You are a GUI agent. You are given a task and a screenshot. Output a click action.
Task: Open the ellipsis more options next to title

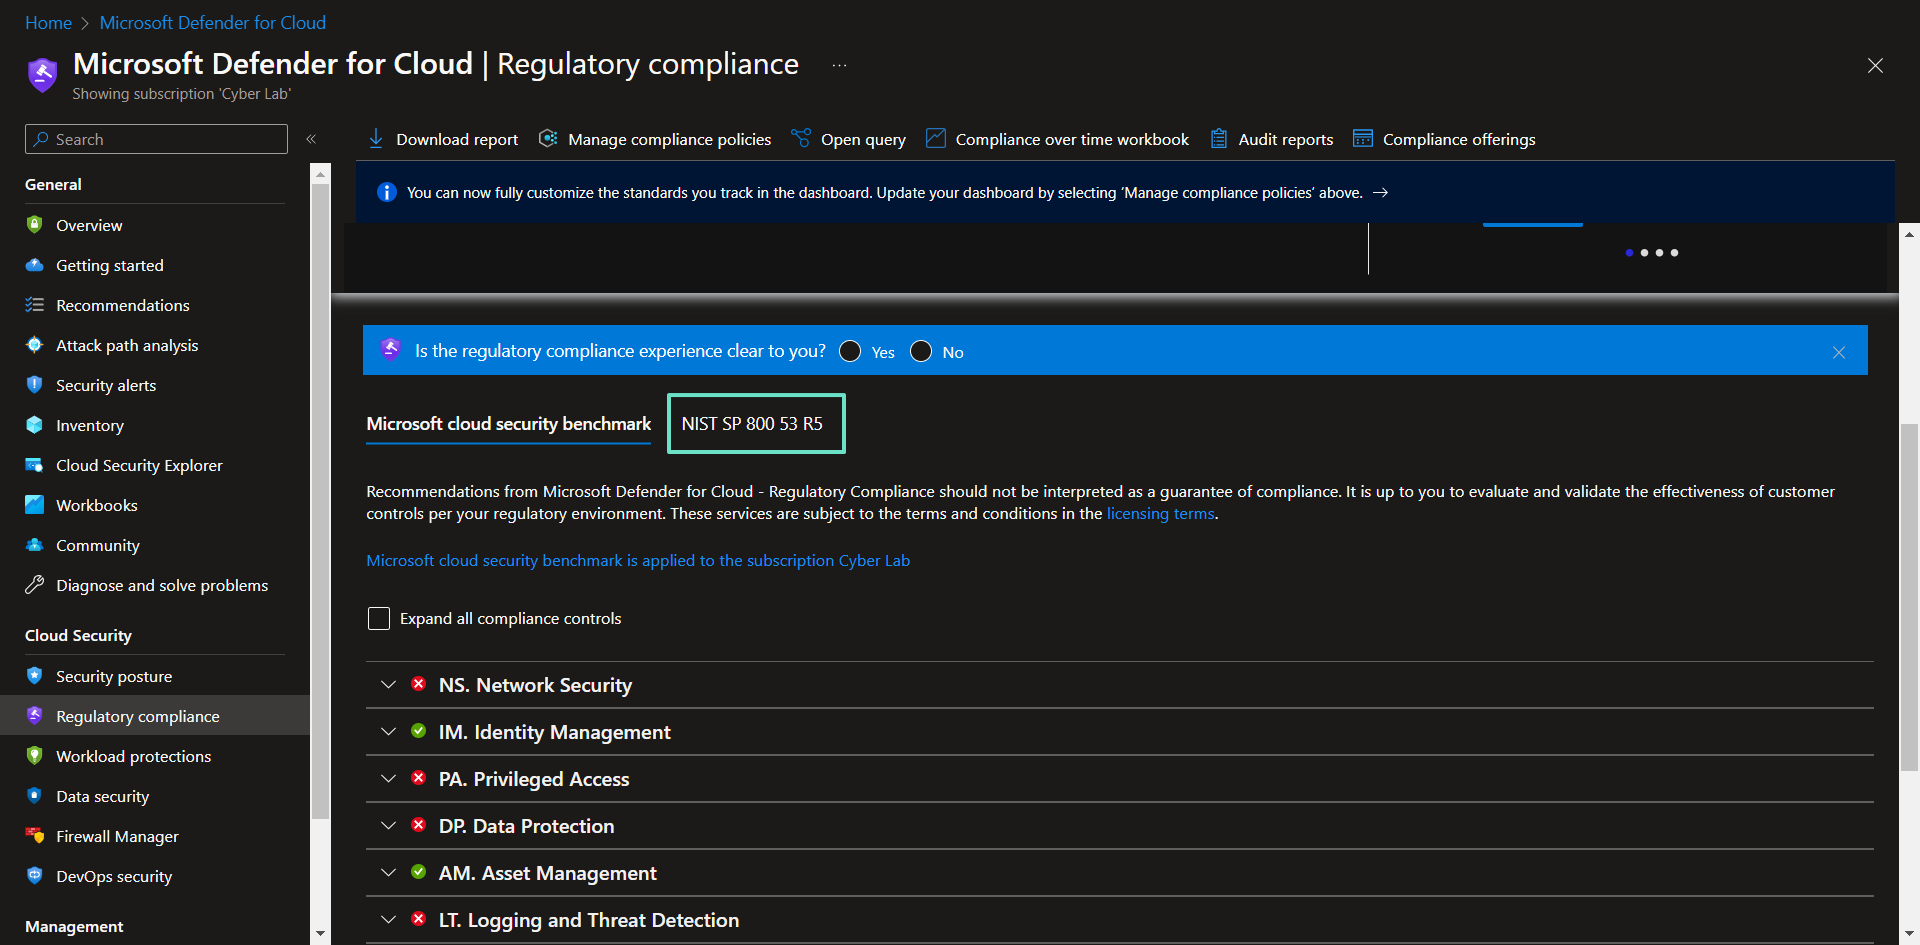pyautogui.click(x=840, y=65)
